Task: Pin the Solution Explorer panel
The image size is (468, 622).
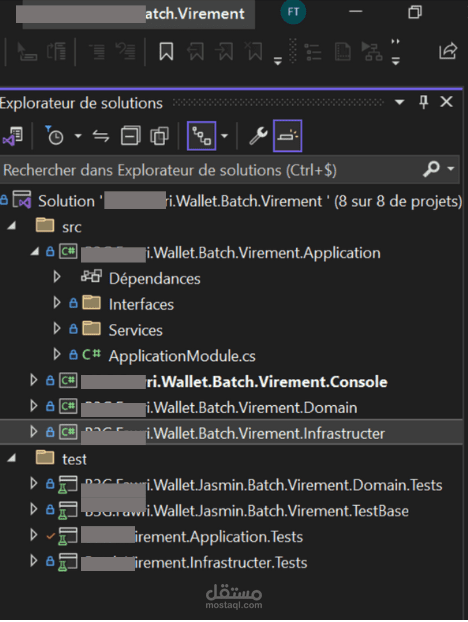Action: 424,102
